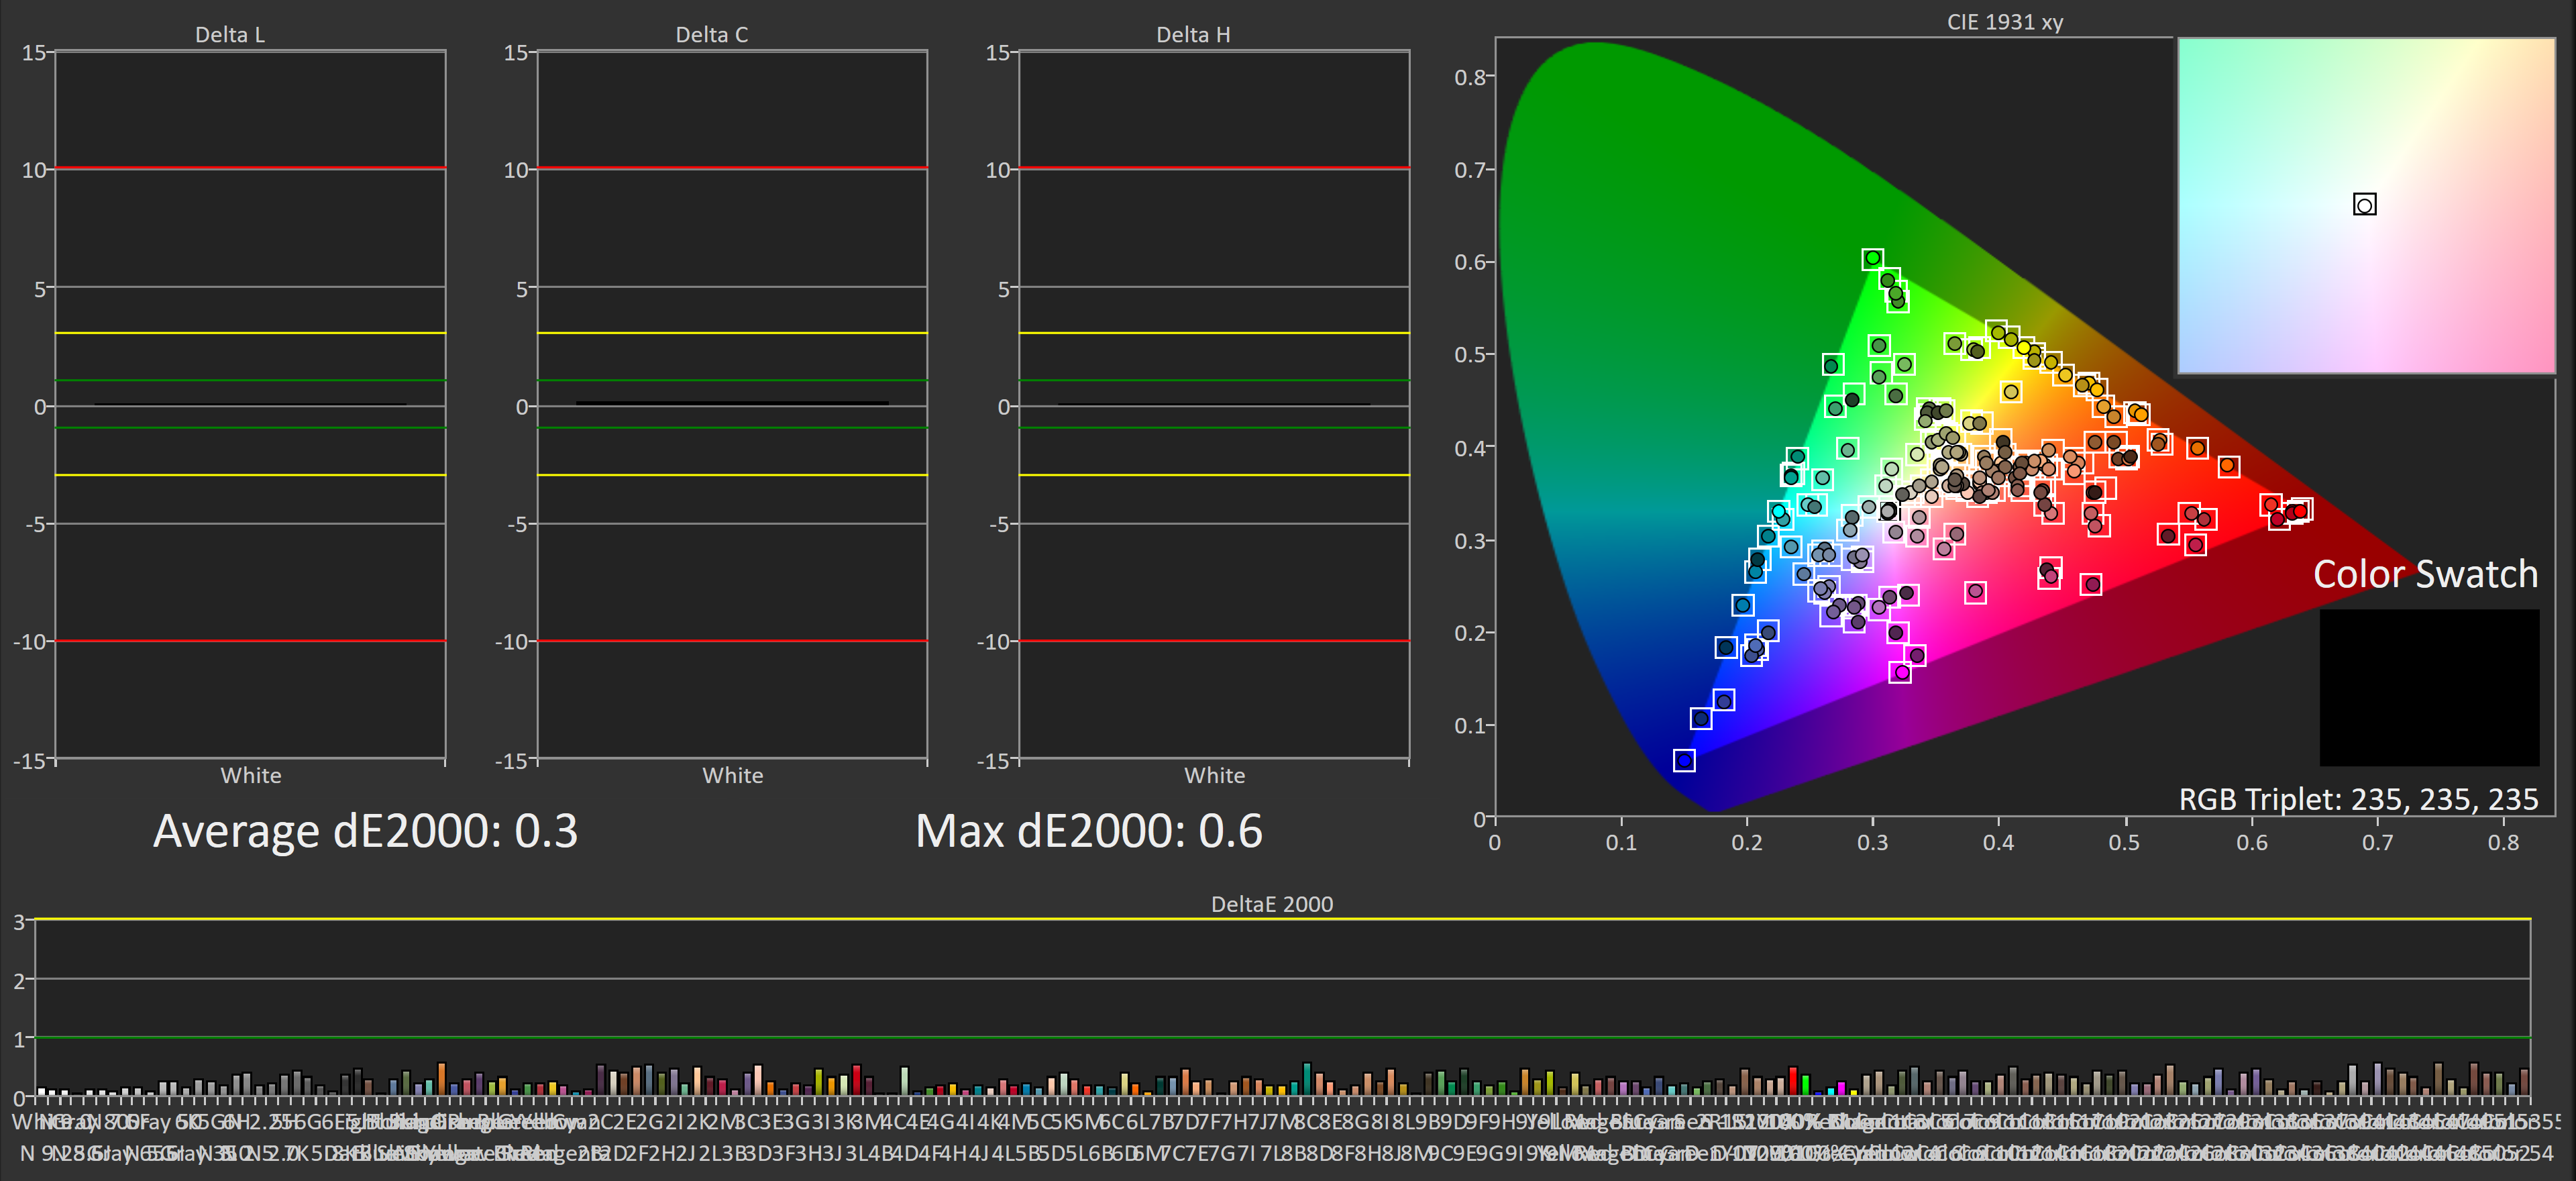
Task: Click the white point marker in zoomed CIE inset
Action: click(2364, 205)
